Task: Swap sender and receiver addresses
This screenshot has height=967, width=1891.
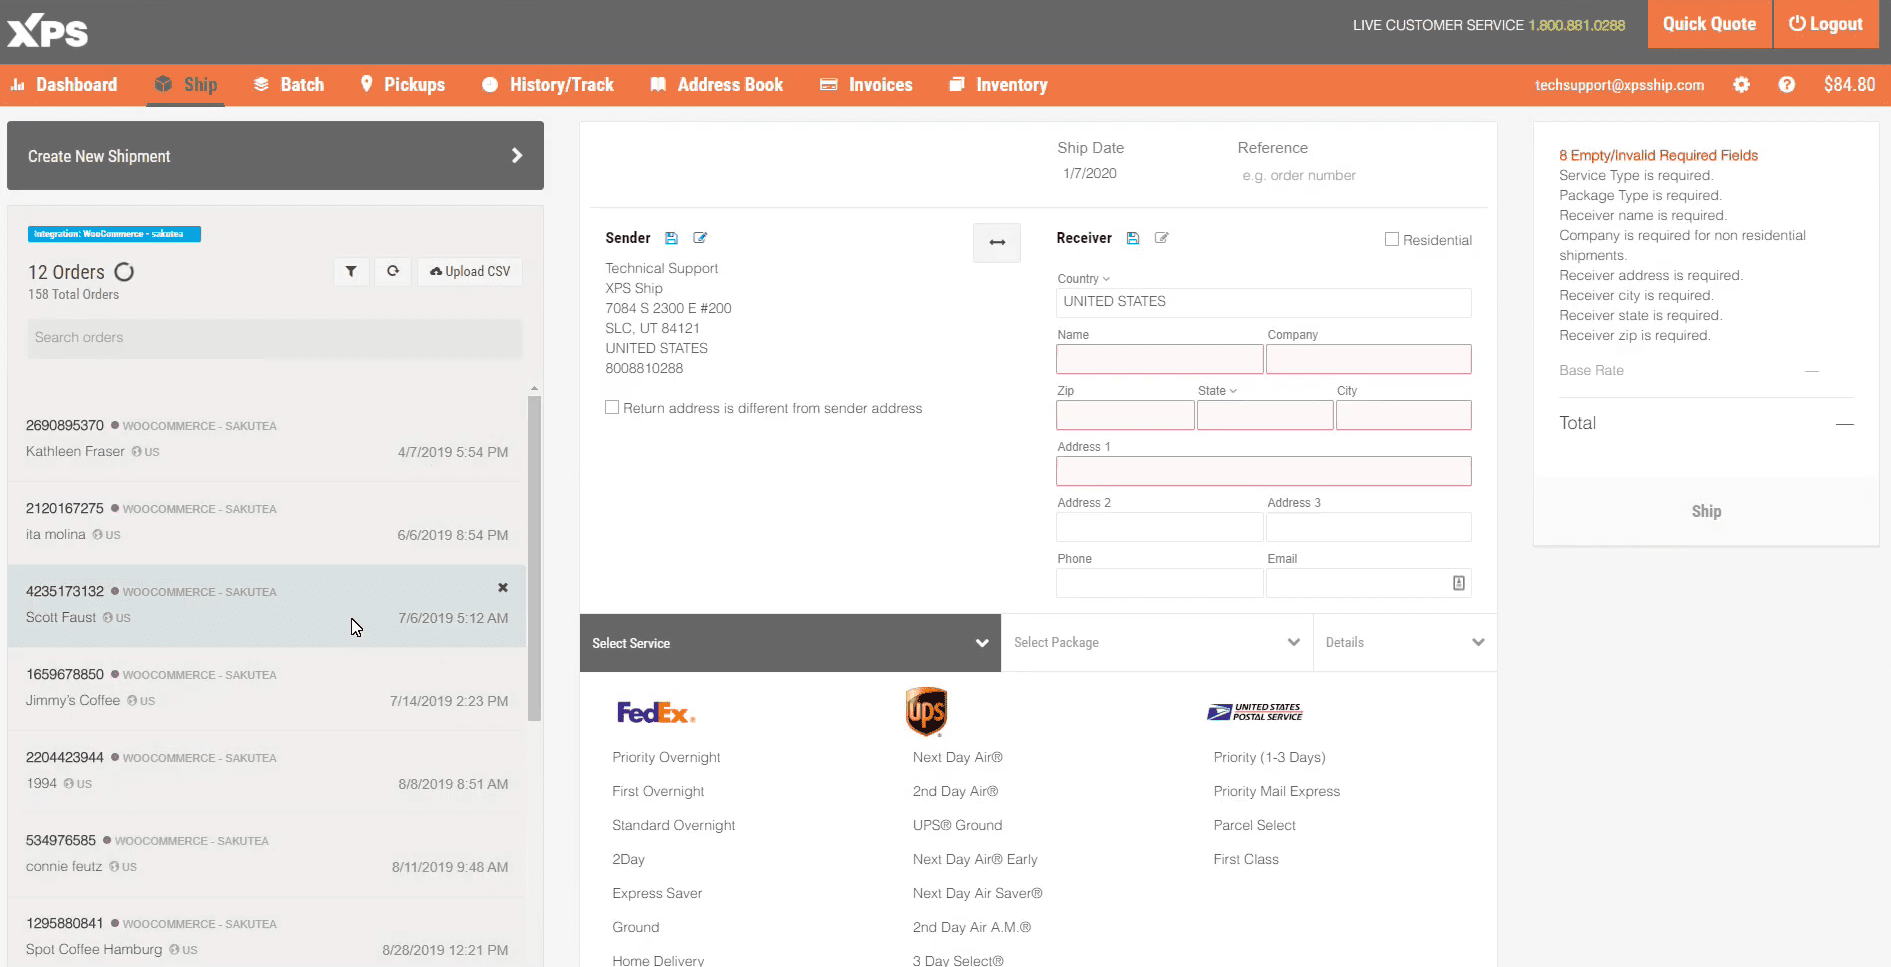Action: [x=997, y=242]
